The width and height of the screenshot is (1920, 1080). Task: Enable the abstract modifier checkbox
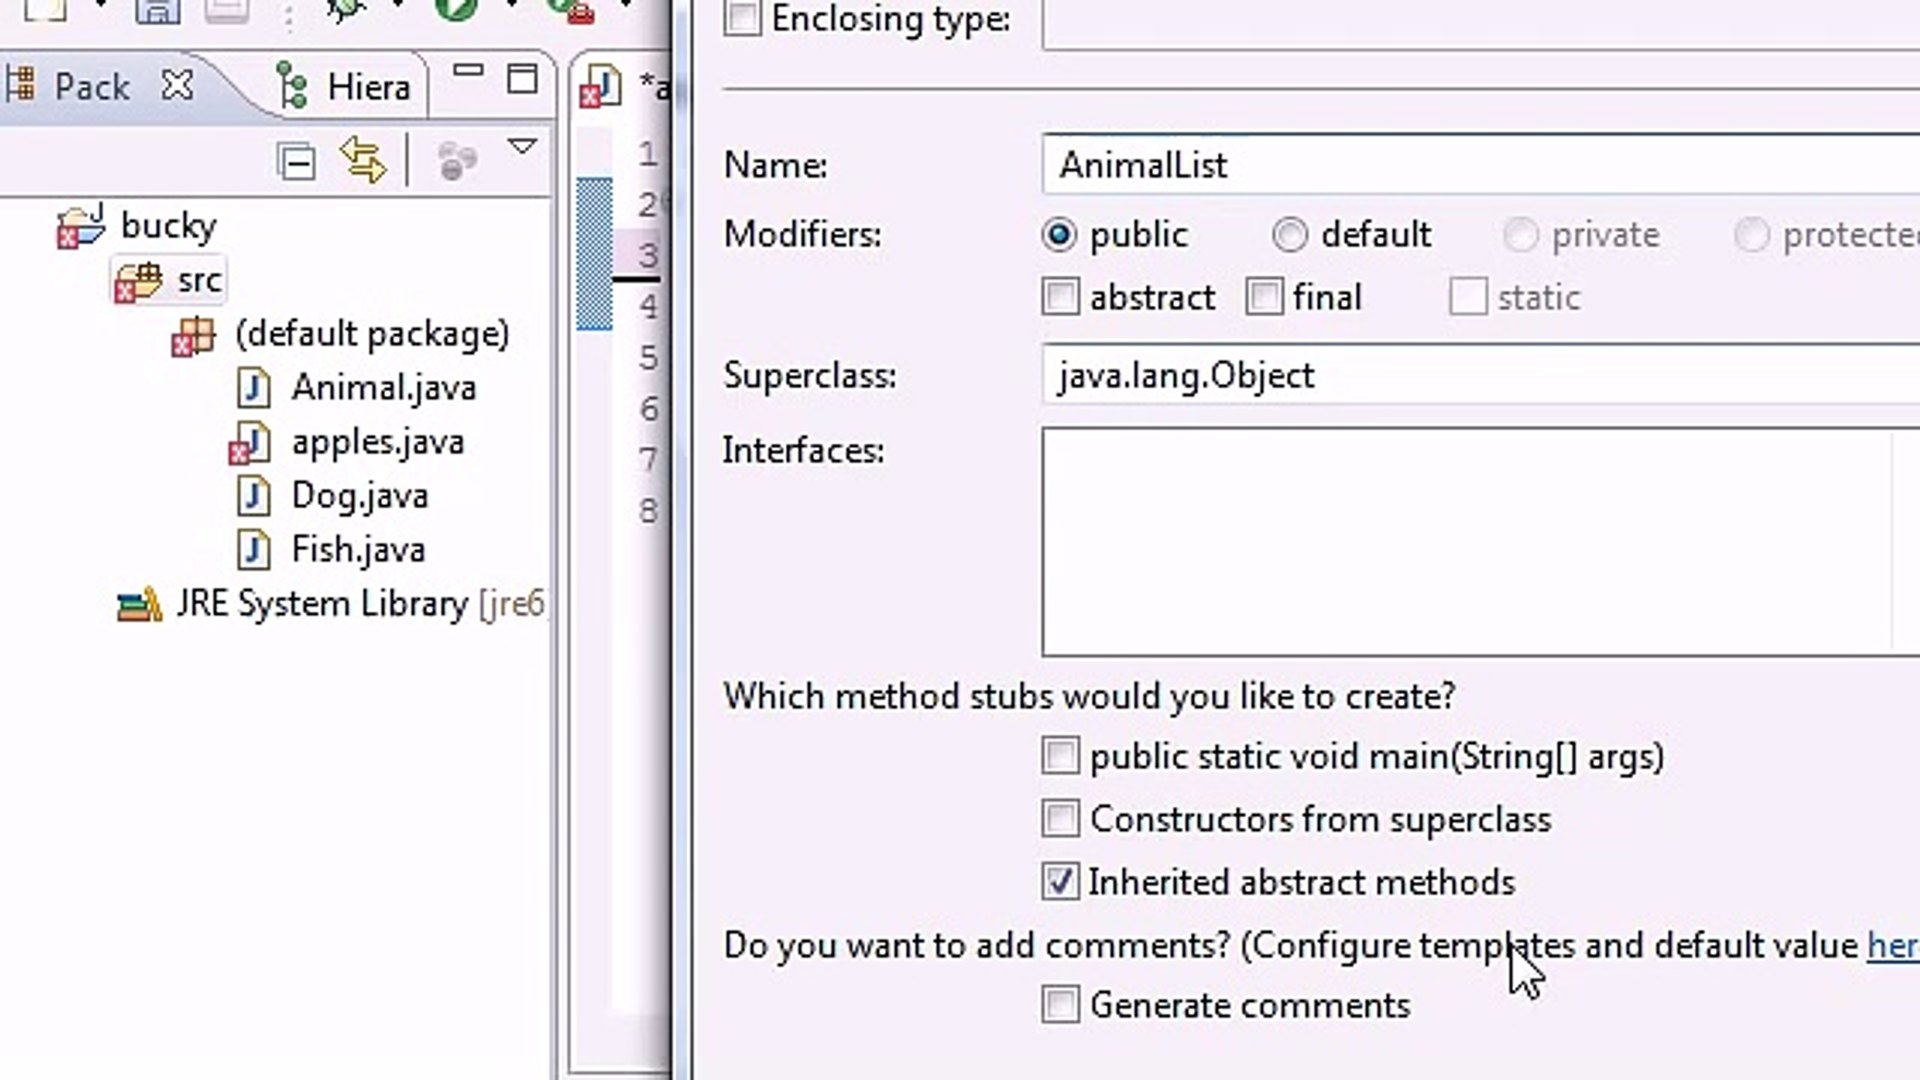(x=1061, y=297)
